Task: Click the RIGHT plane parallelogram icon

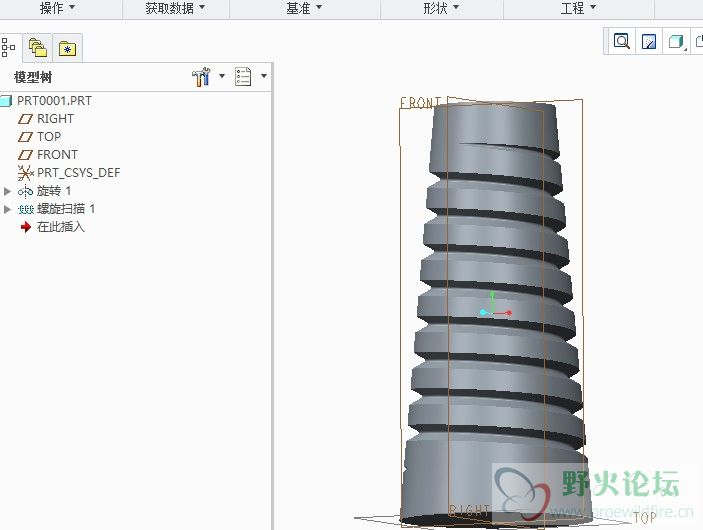Action: [25, 119]
